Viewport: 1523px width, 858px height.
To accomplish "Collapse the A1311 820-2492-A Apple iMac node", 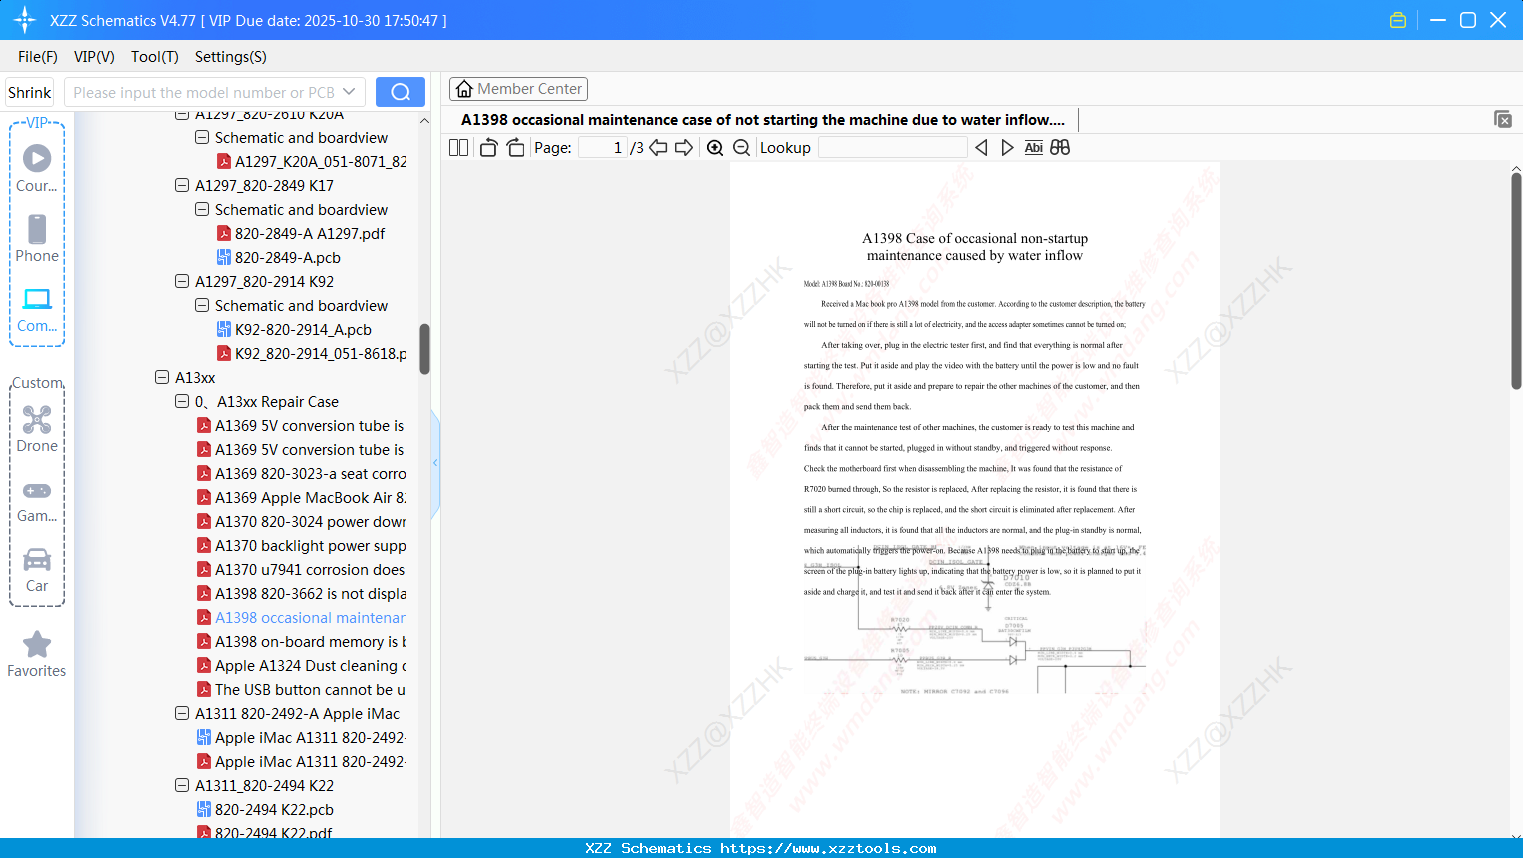I will (x=182, y=714).
